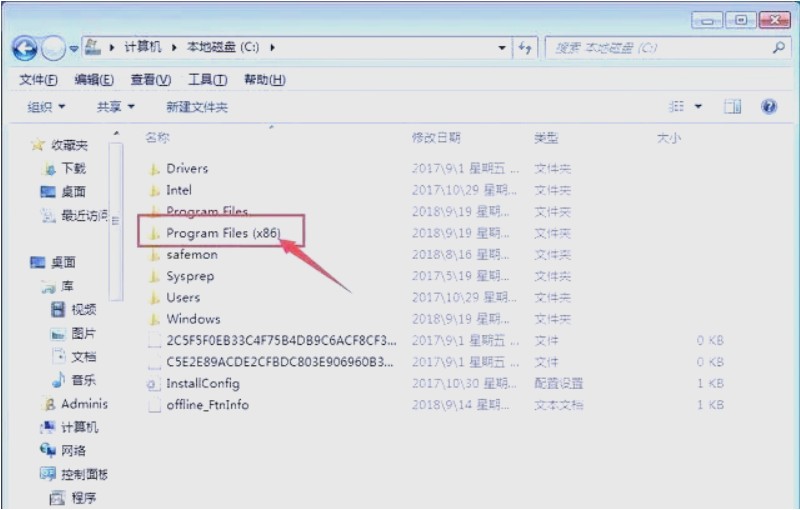The image size is (800, 510).
Task: Select 下载 in the favorites sidebar
Action: [73, 169]
